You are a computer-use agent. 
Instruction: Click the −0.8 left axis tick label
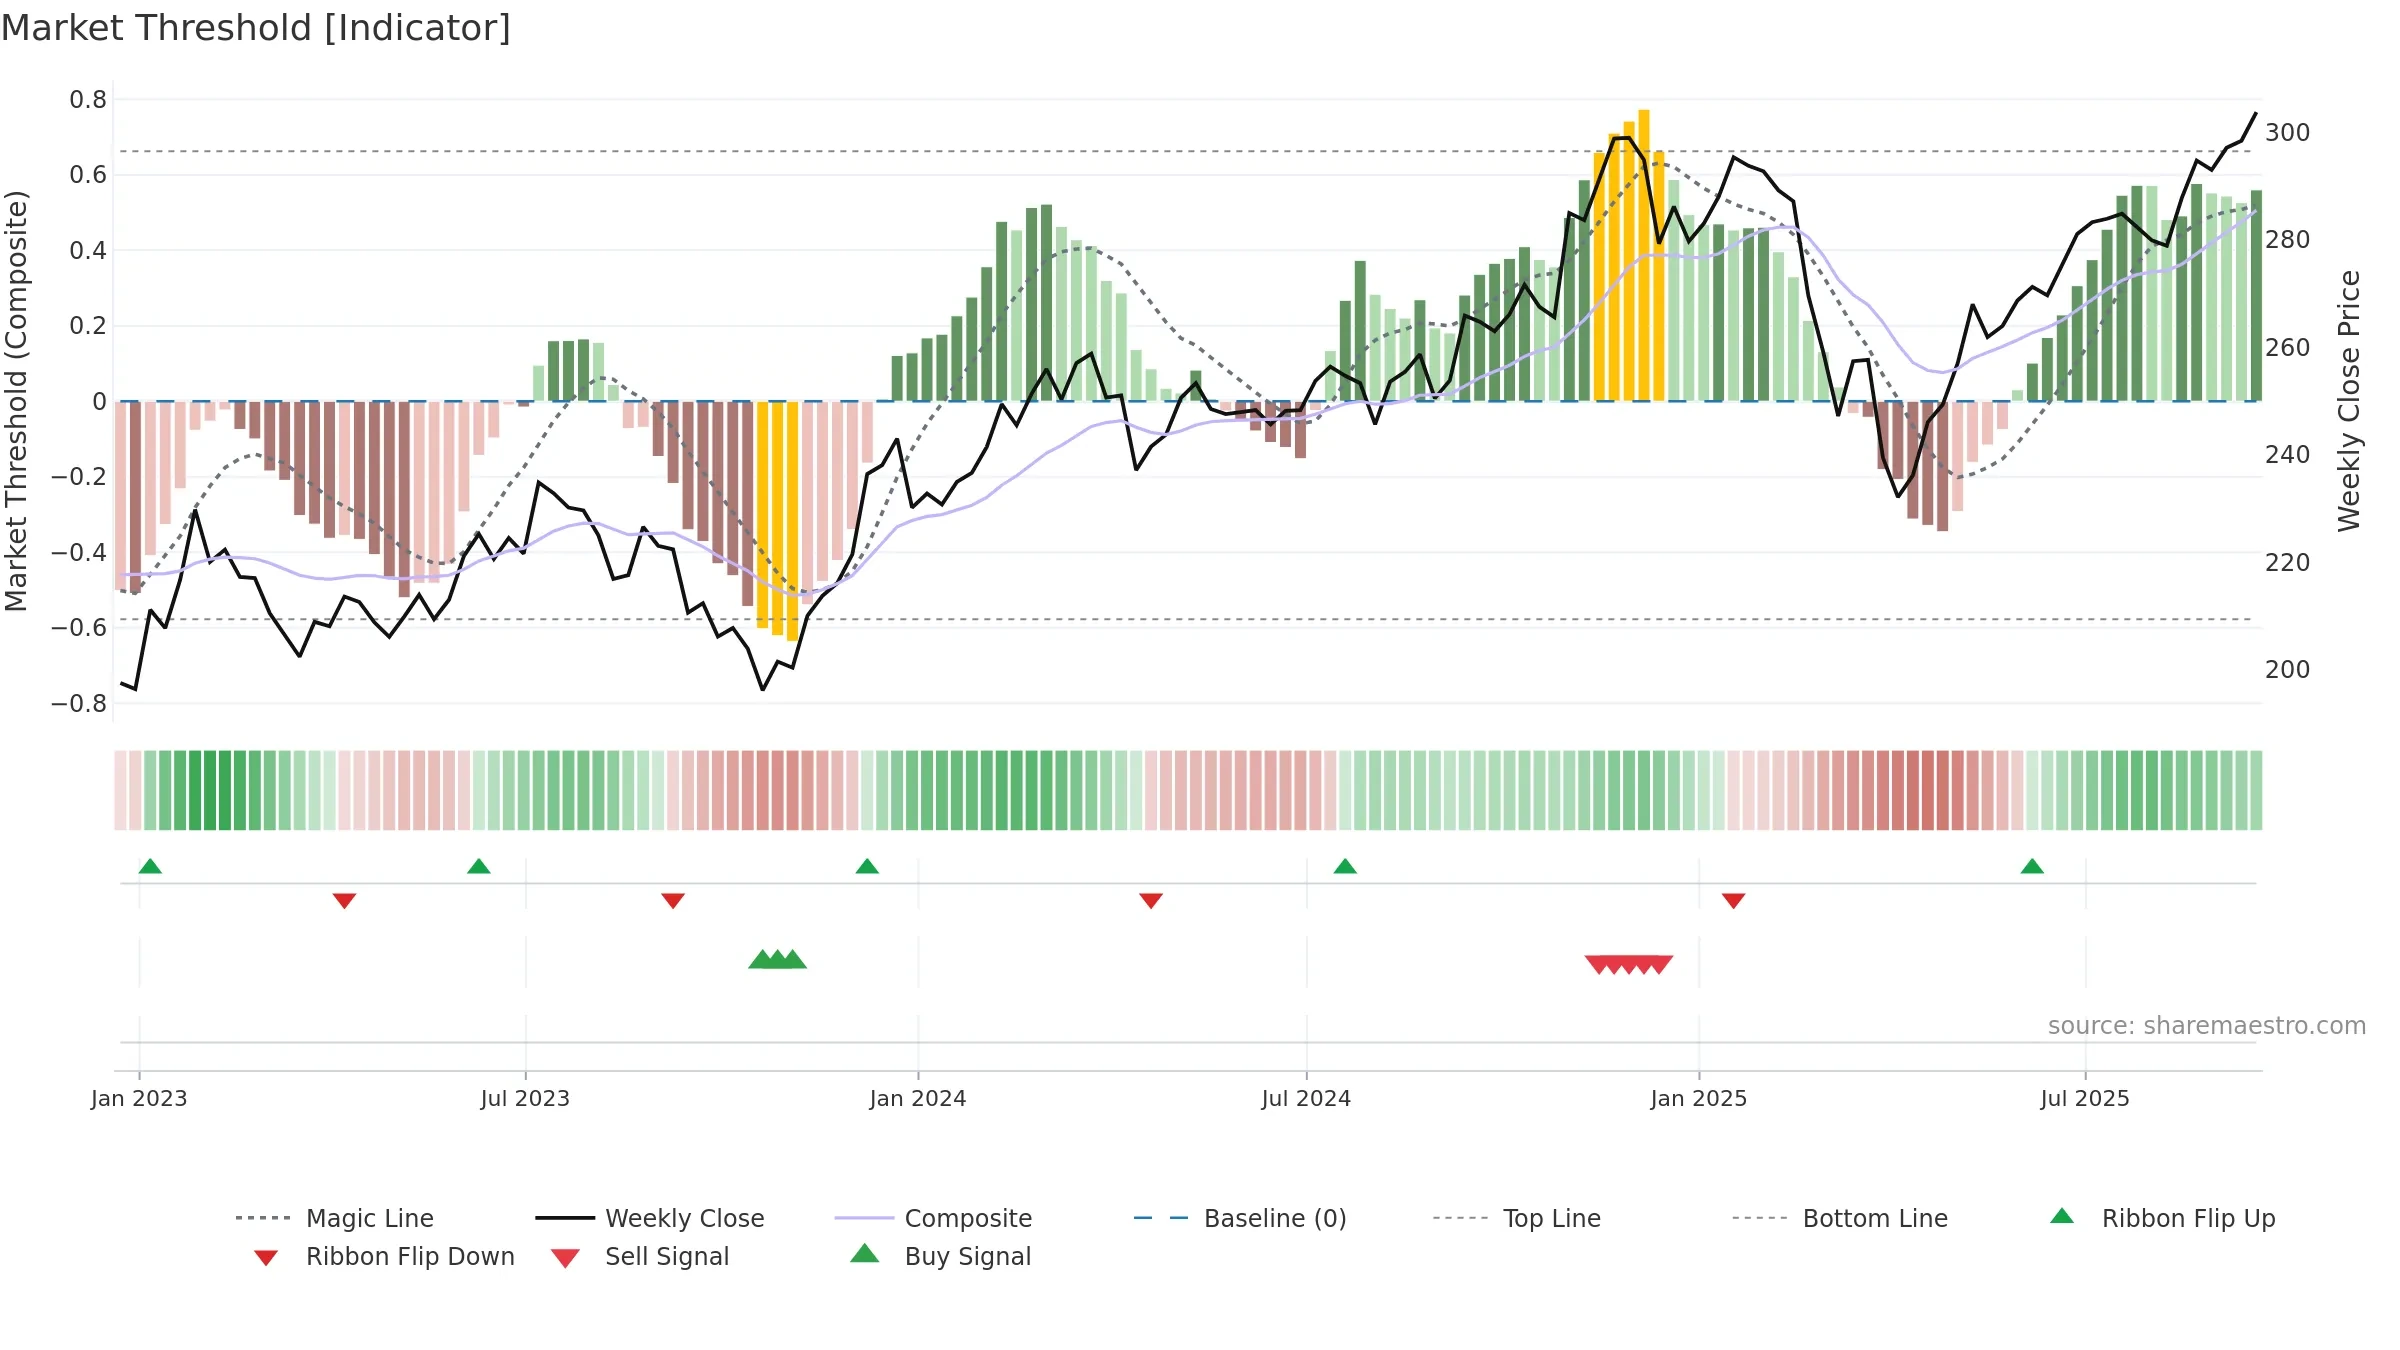click(79, 704)
